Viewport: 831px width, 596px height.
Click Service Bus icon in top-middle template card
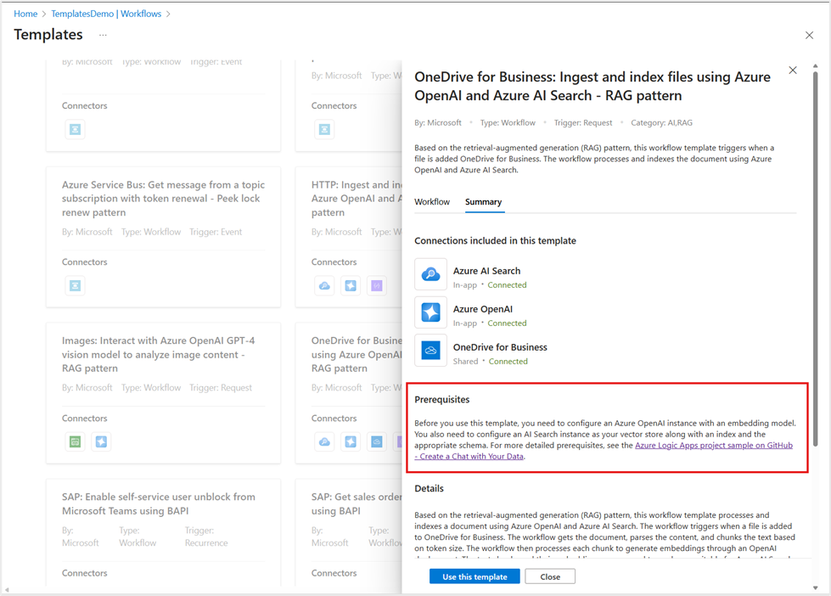pos(324,129)
